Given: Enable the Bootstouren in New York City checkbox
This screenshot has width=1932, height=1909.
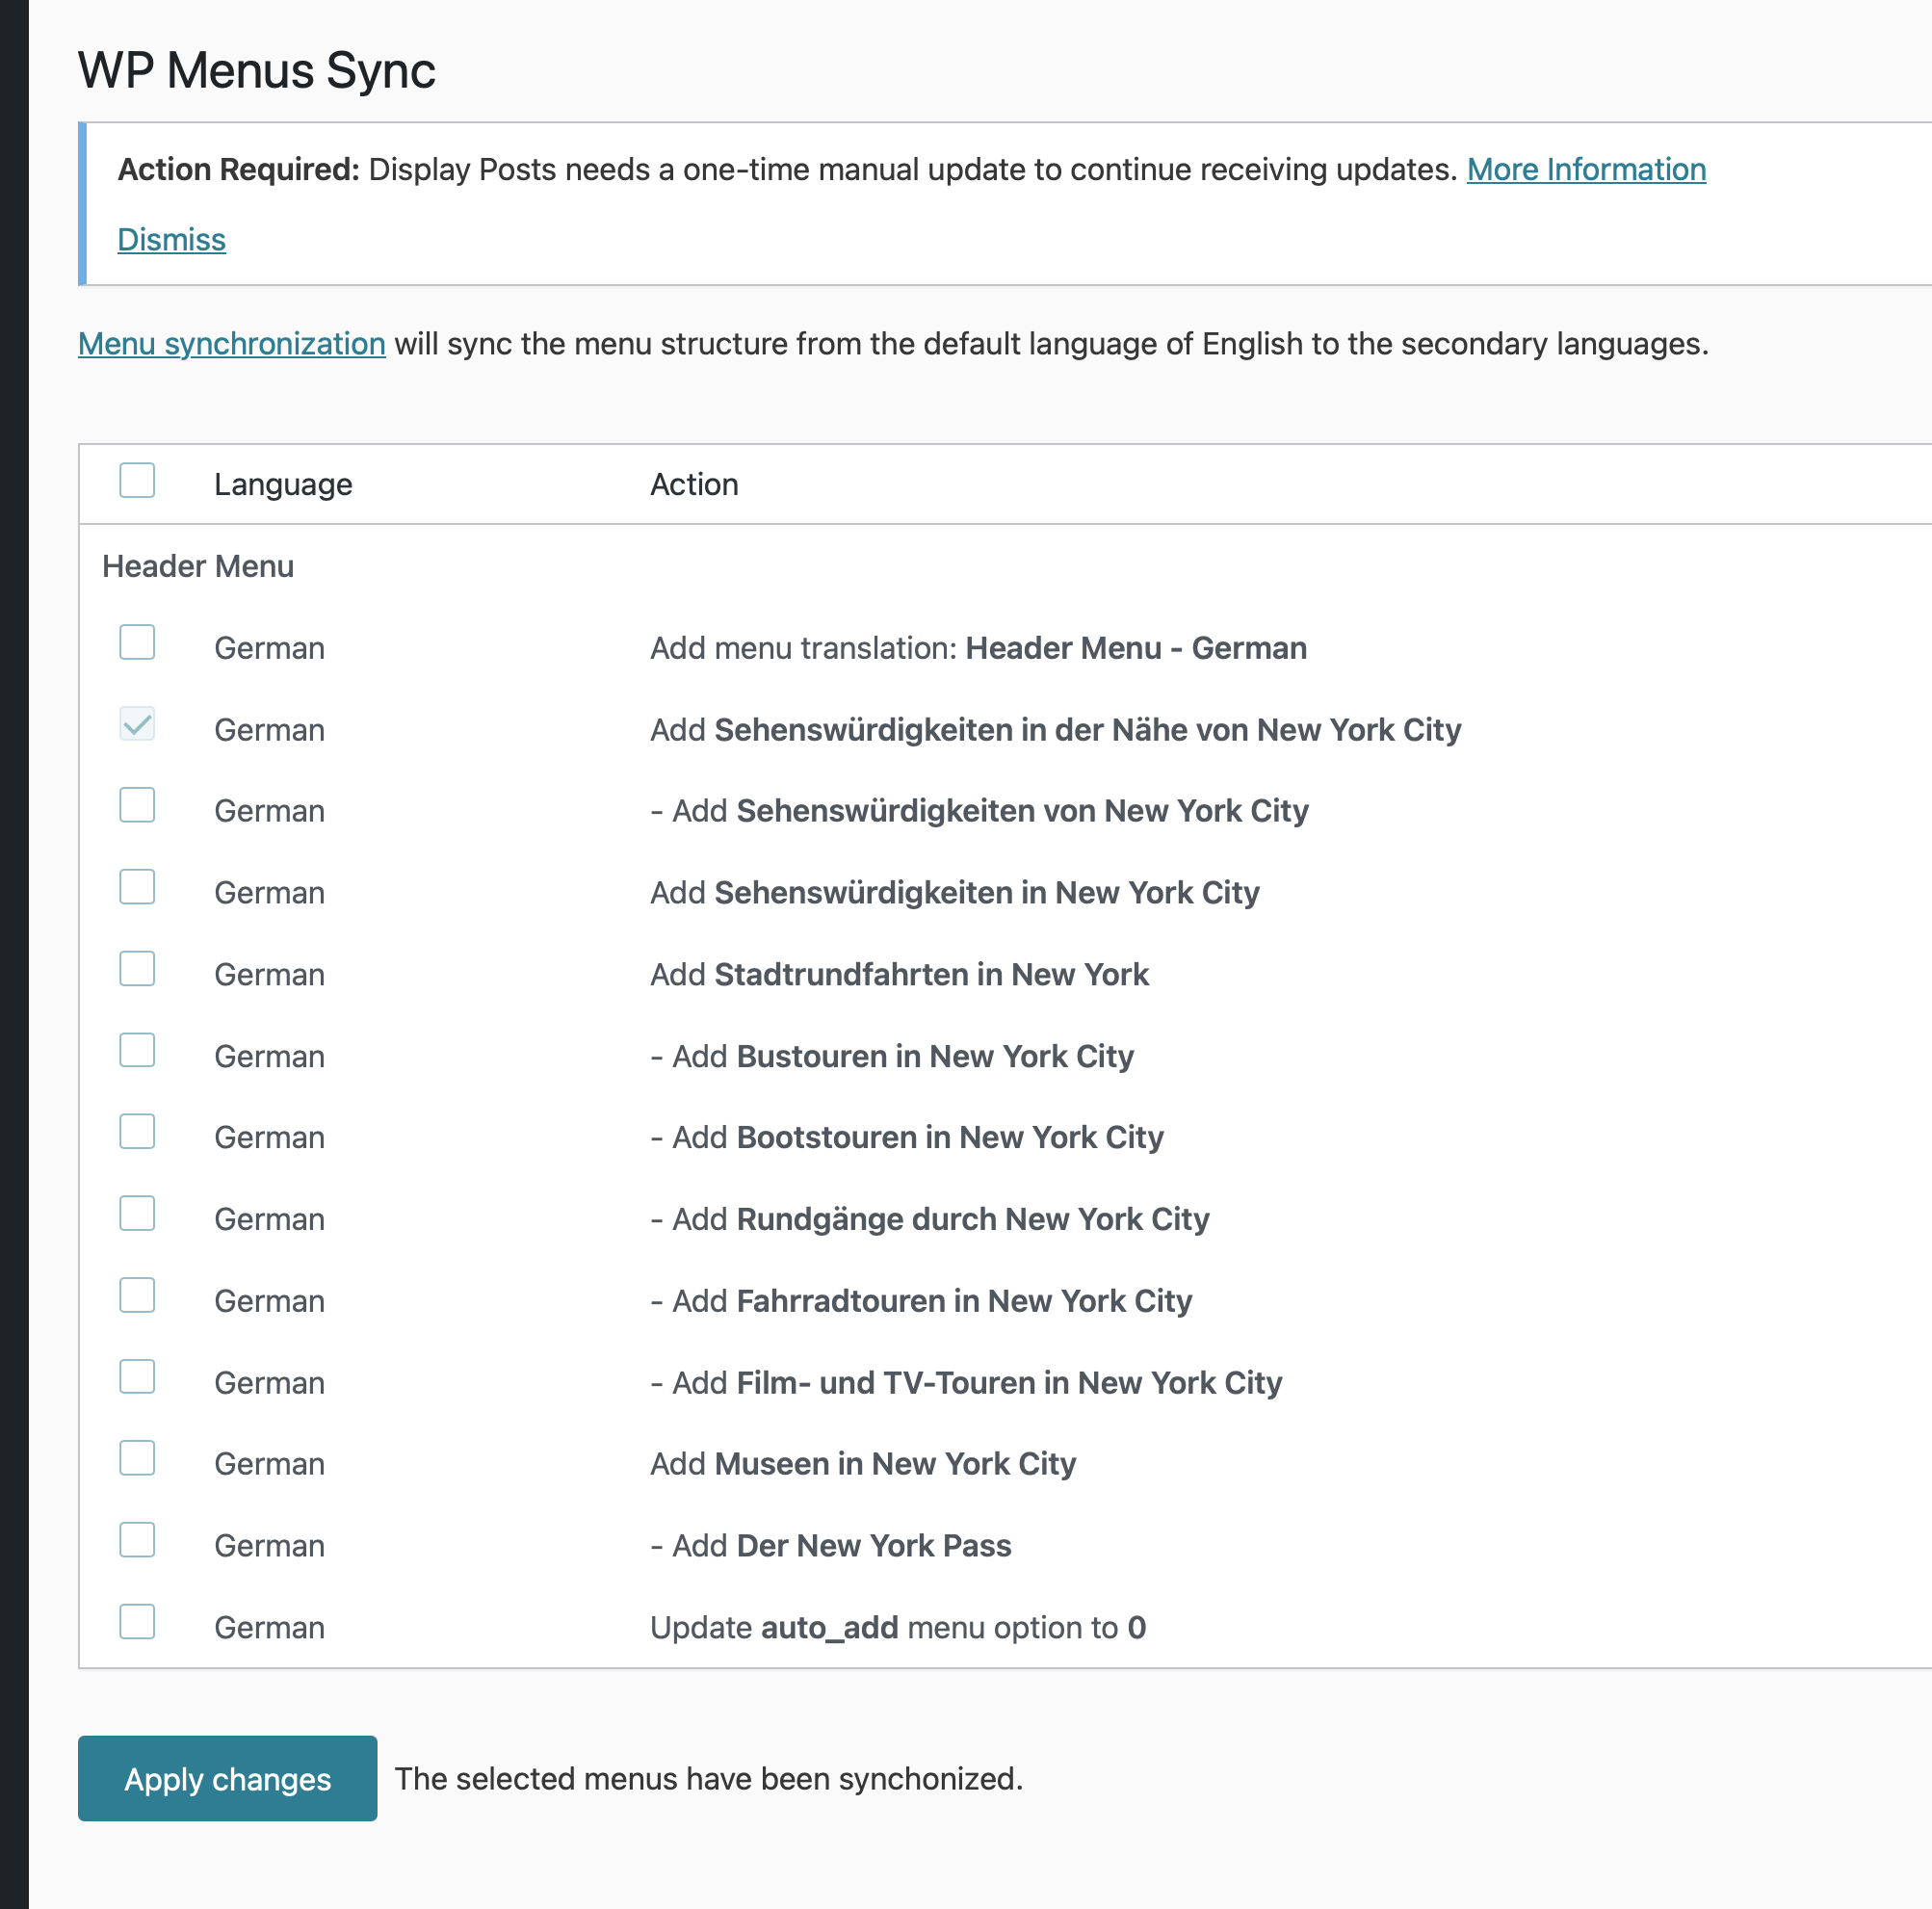Looking at the screenshot, I should (x=137, y=1132).
